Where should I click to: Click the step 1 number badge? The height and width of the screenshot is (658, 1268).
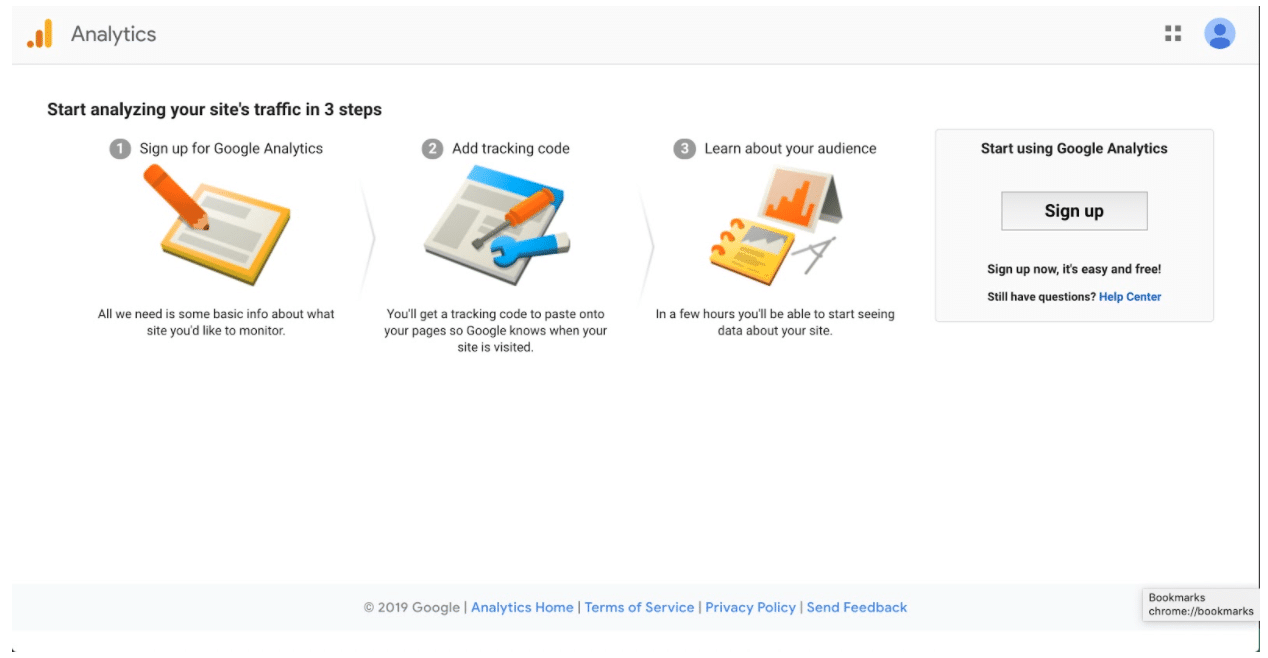(x=120, y=149)
